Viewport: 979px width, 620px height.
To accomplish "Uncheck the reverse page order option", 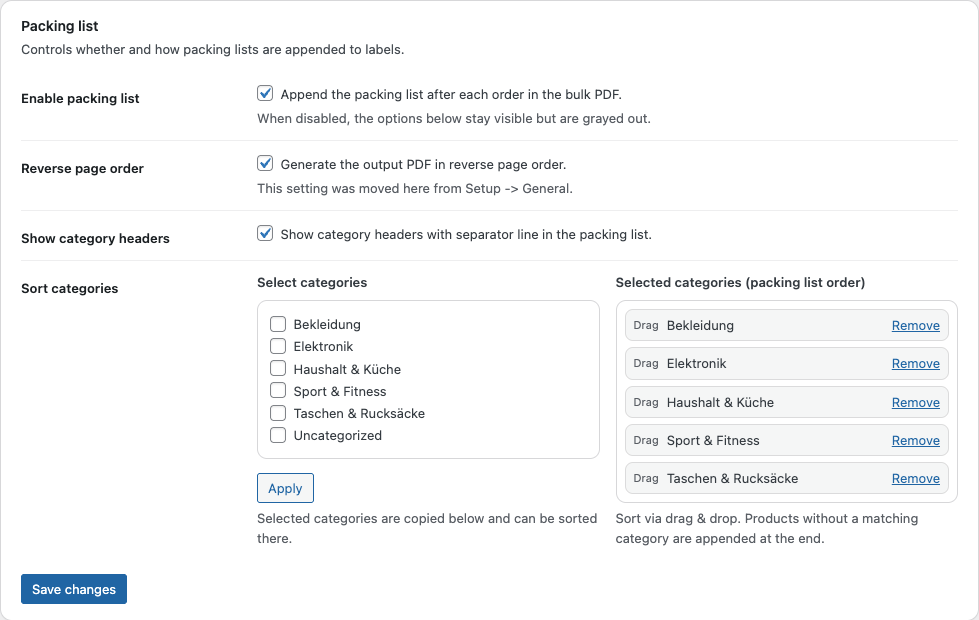I will coord(265,164).
